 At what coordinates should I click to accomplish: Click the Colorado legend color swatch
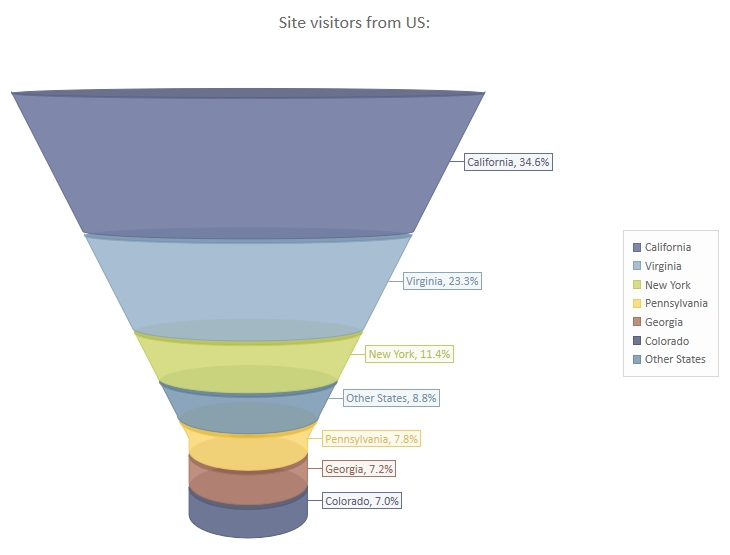tap(636, 341)
